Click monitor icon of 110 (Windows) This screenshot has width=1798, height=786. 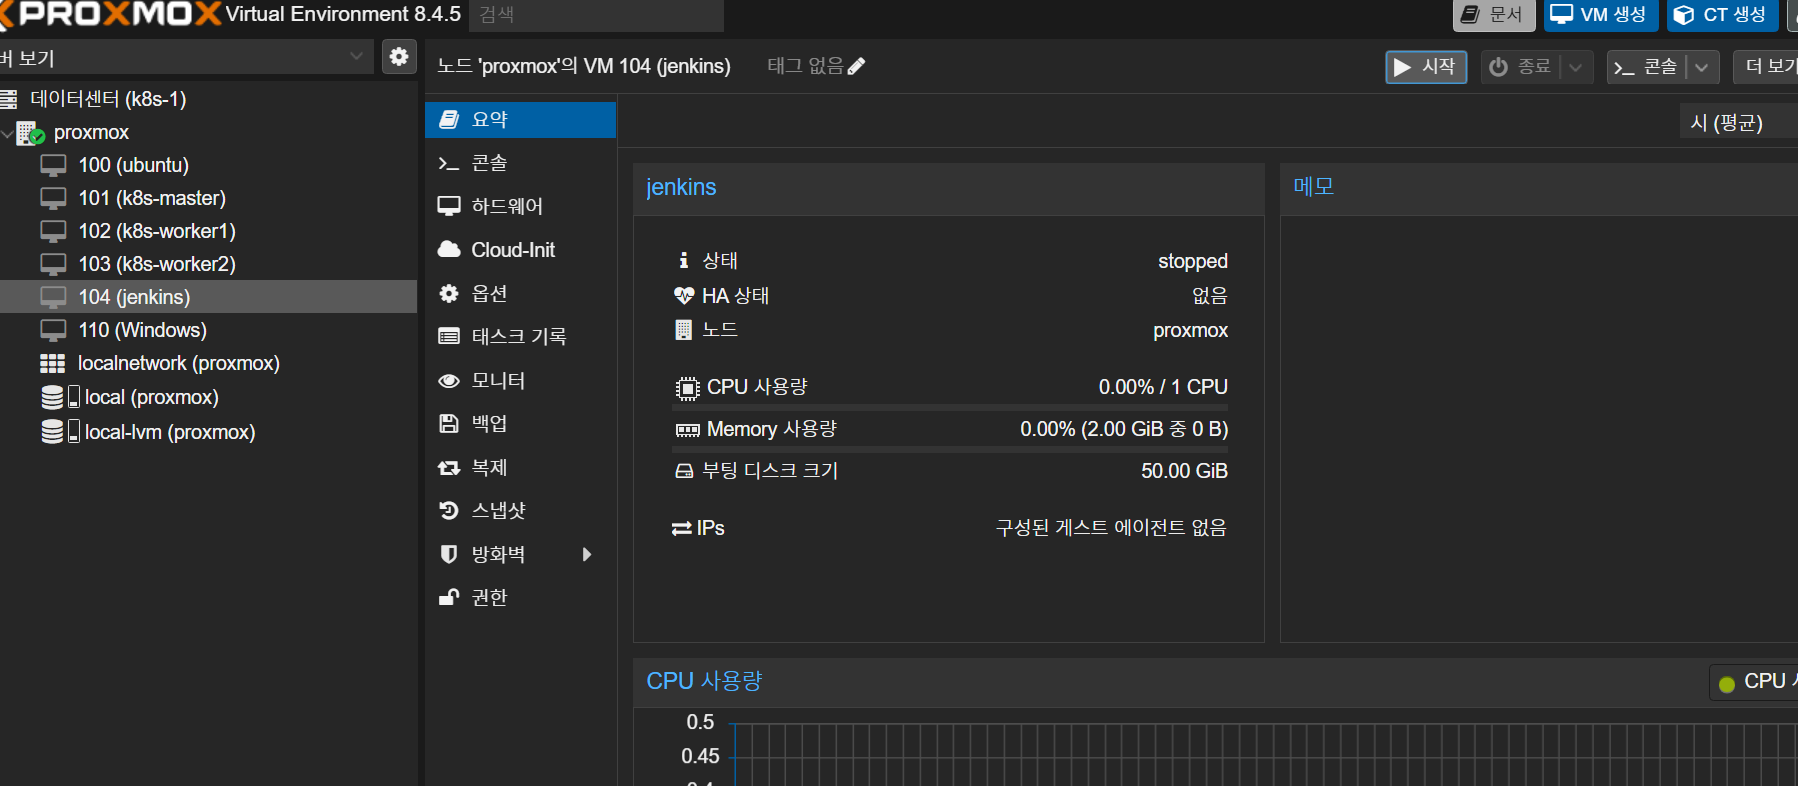pyautogui.click(x=53, y=330)
